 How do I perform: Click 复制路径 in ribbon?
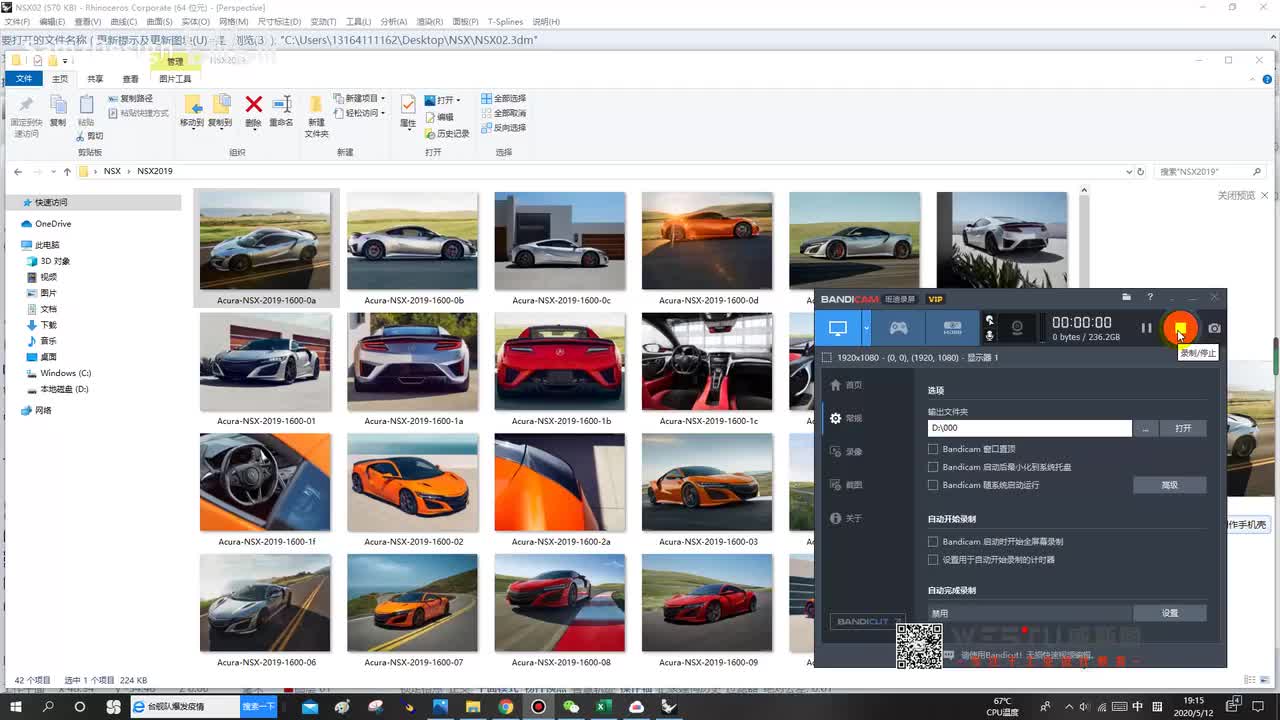pyautogui.click(x=130, y=99)
